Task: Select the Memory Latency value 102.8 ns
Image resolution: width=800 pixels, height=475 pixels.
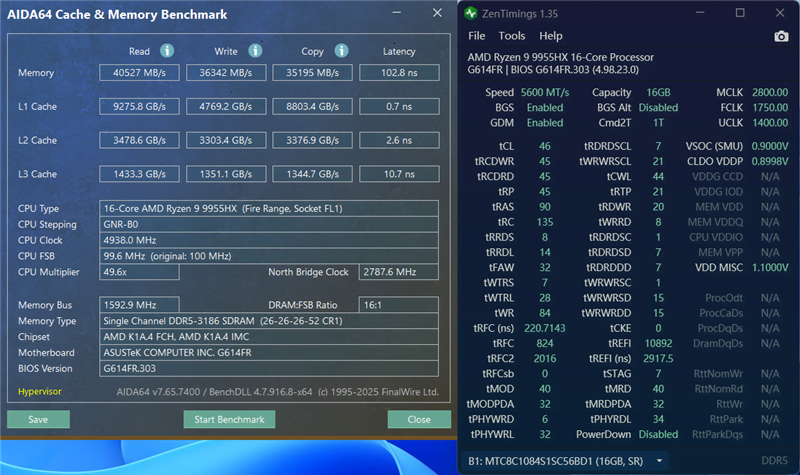Action: pyautogui.click(x=399, y=72)
